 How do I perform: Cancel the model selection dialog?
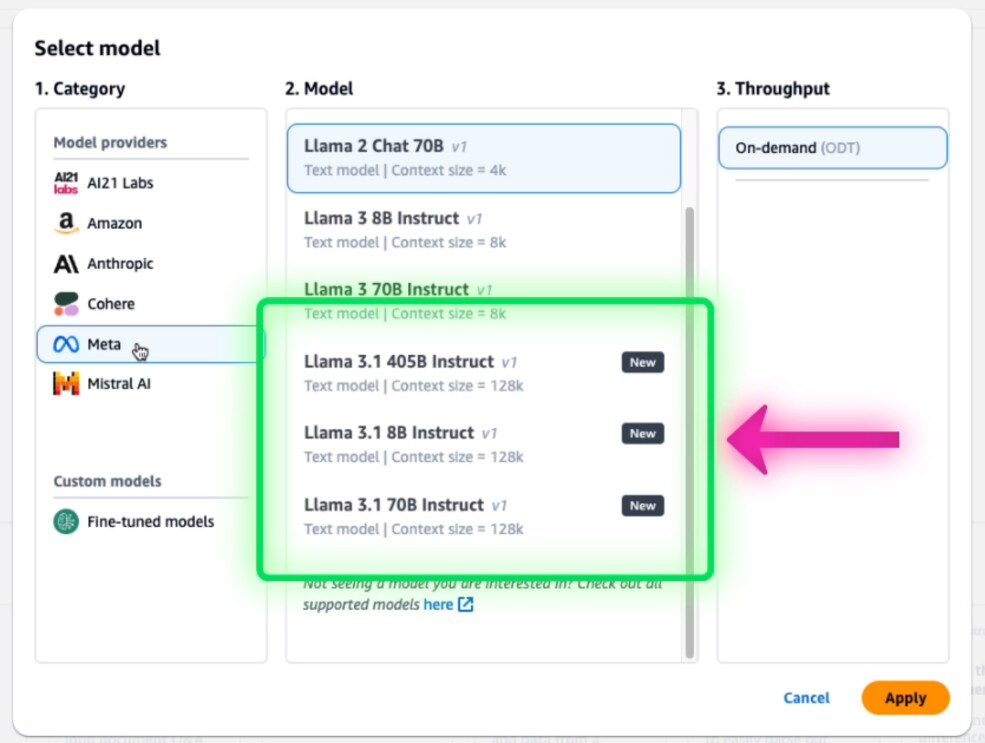point(806,698)
